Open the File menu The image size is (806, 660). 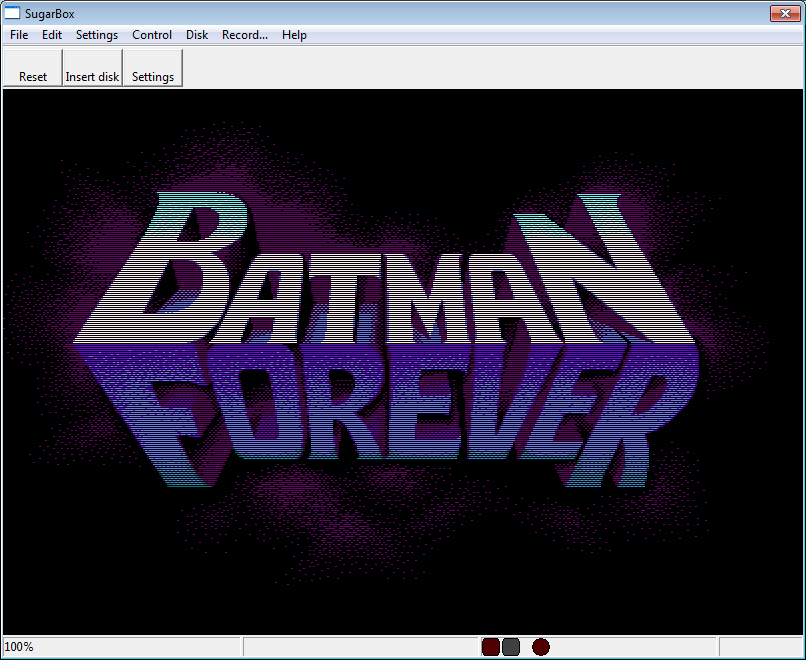(19, 35)
